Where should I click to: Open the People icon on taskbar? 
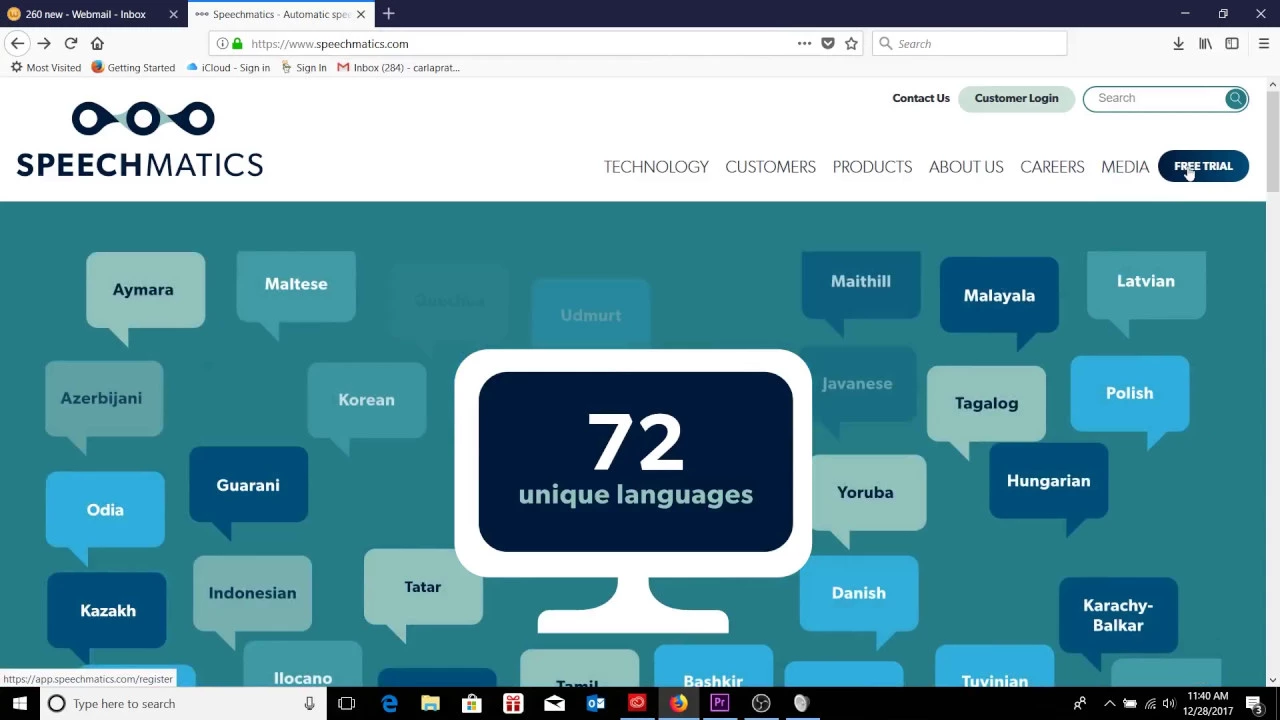click(x=1080, y=704)
